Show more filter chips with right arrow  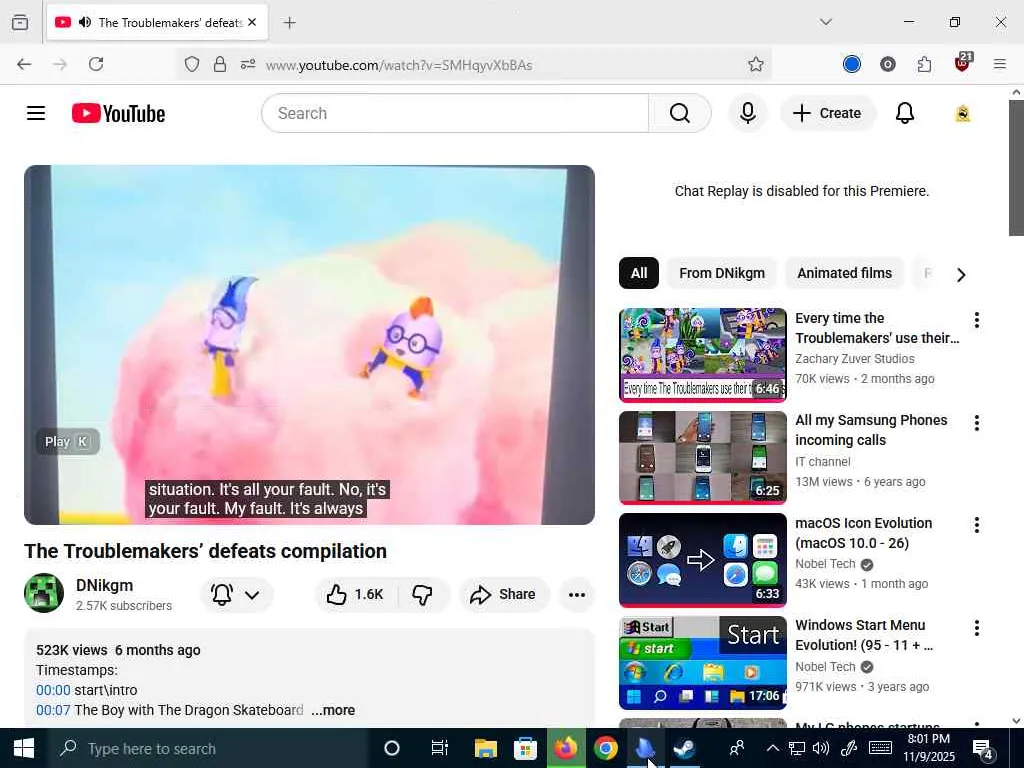point(961,274)
